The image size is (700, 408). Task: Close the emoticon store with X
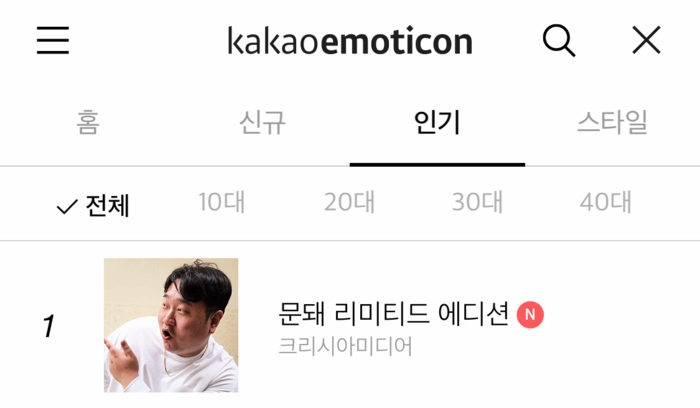point(646,40)
